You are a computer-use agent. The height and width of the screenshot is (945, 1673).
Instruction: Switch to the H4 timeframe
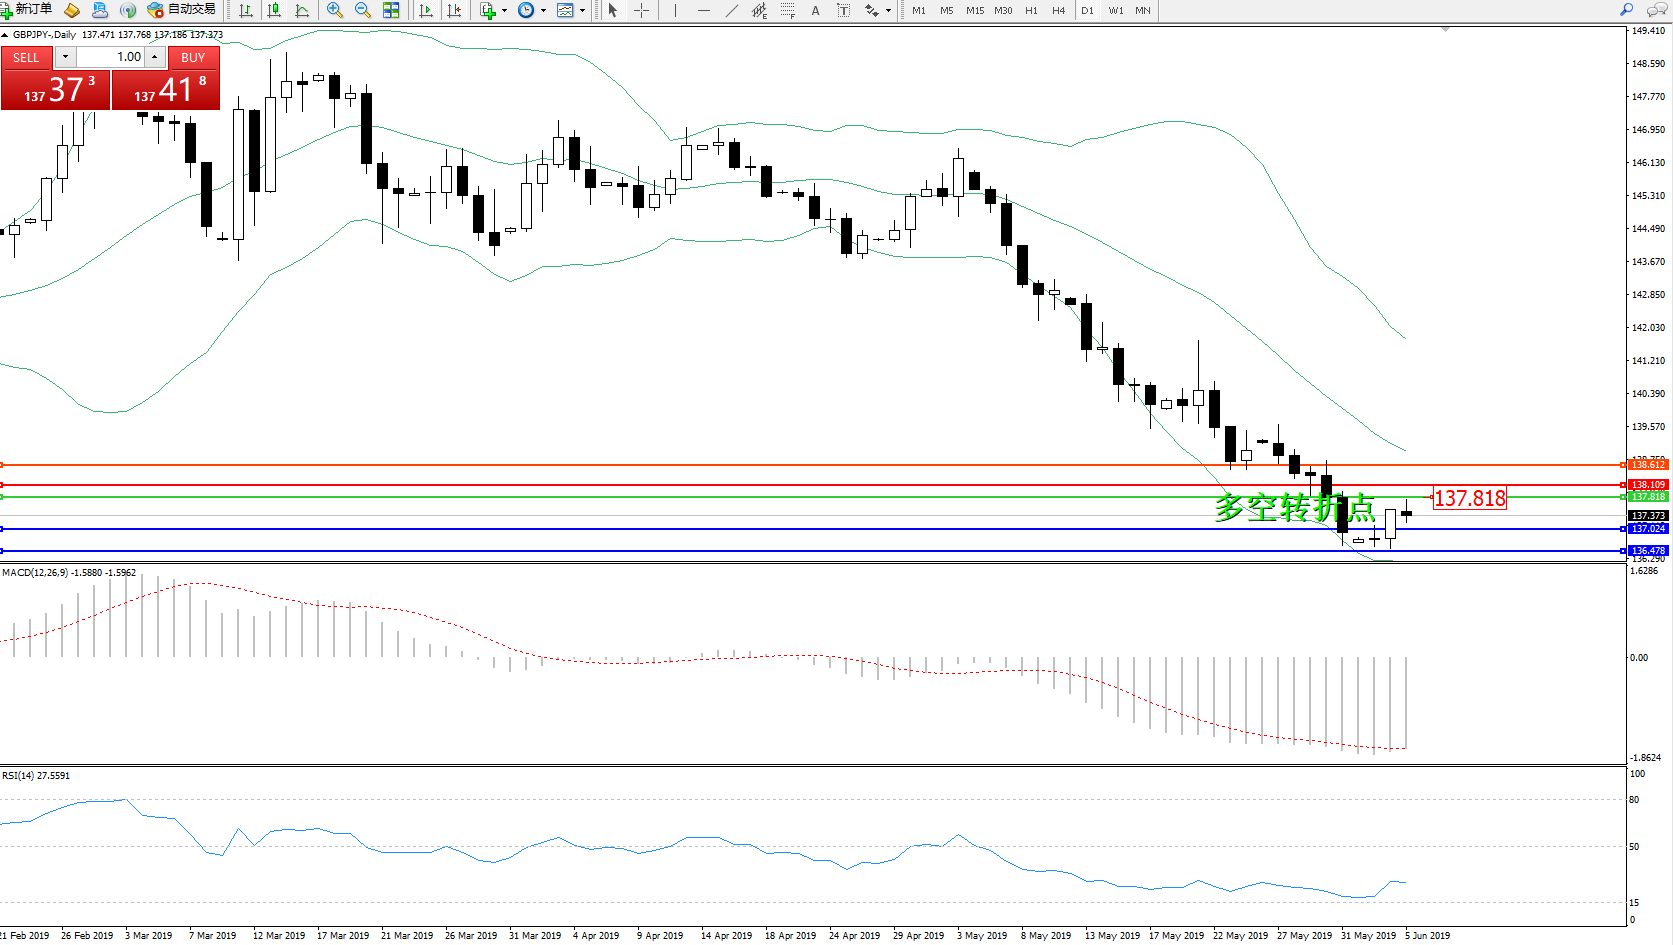[1059, 10]
